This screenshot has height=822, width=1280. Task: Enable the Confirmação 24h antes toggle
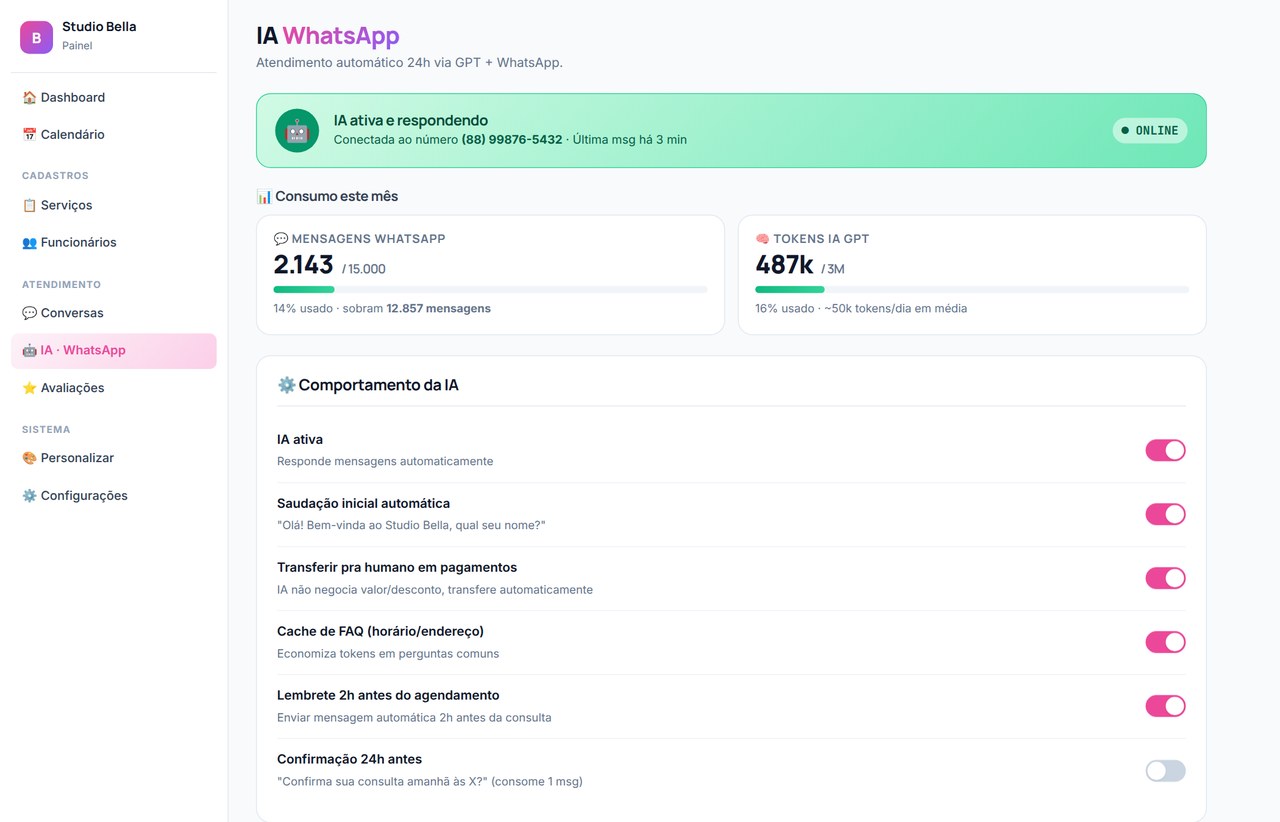pyautogui.click(x=1165, y=770)
